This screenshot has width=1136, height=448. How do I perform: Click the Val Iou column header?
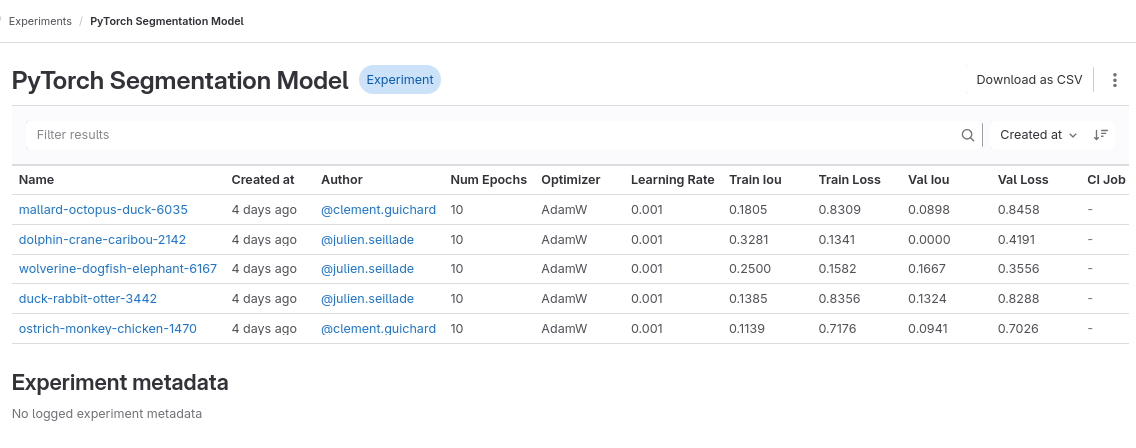point(929,180)
